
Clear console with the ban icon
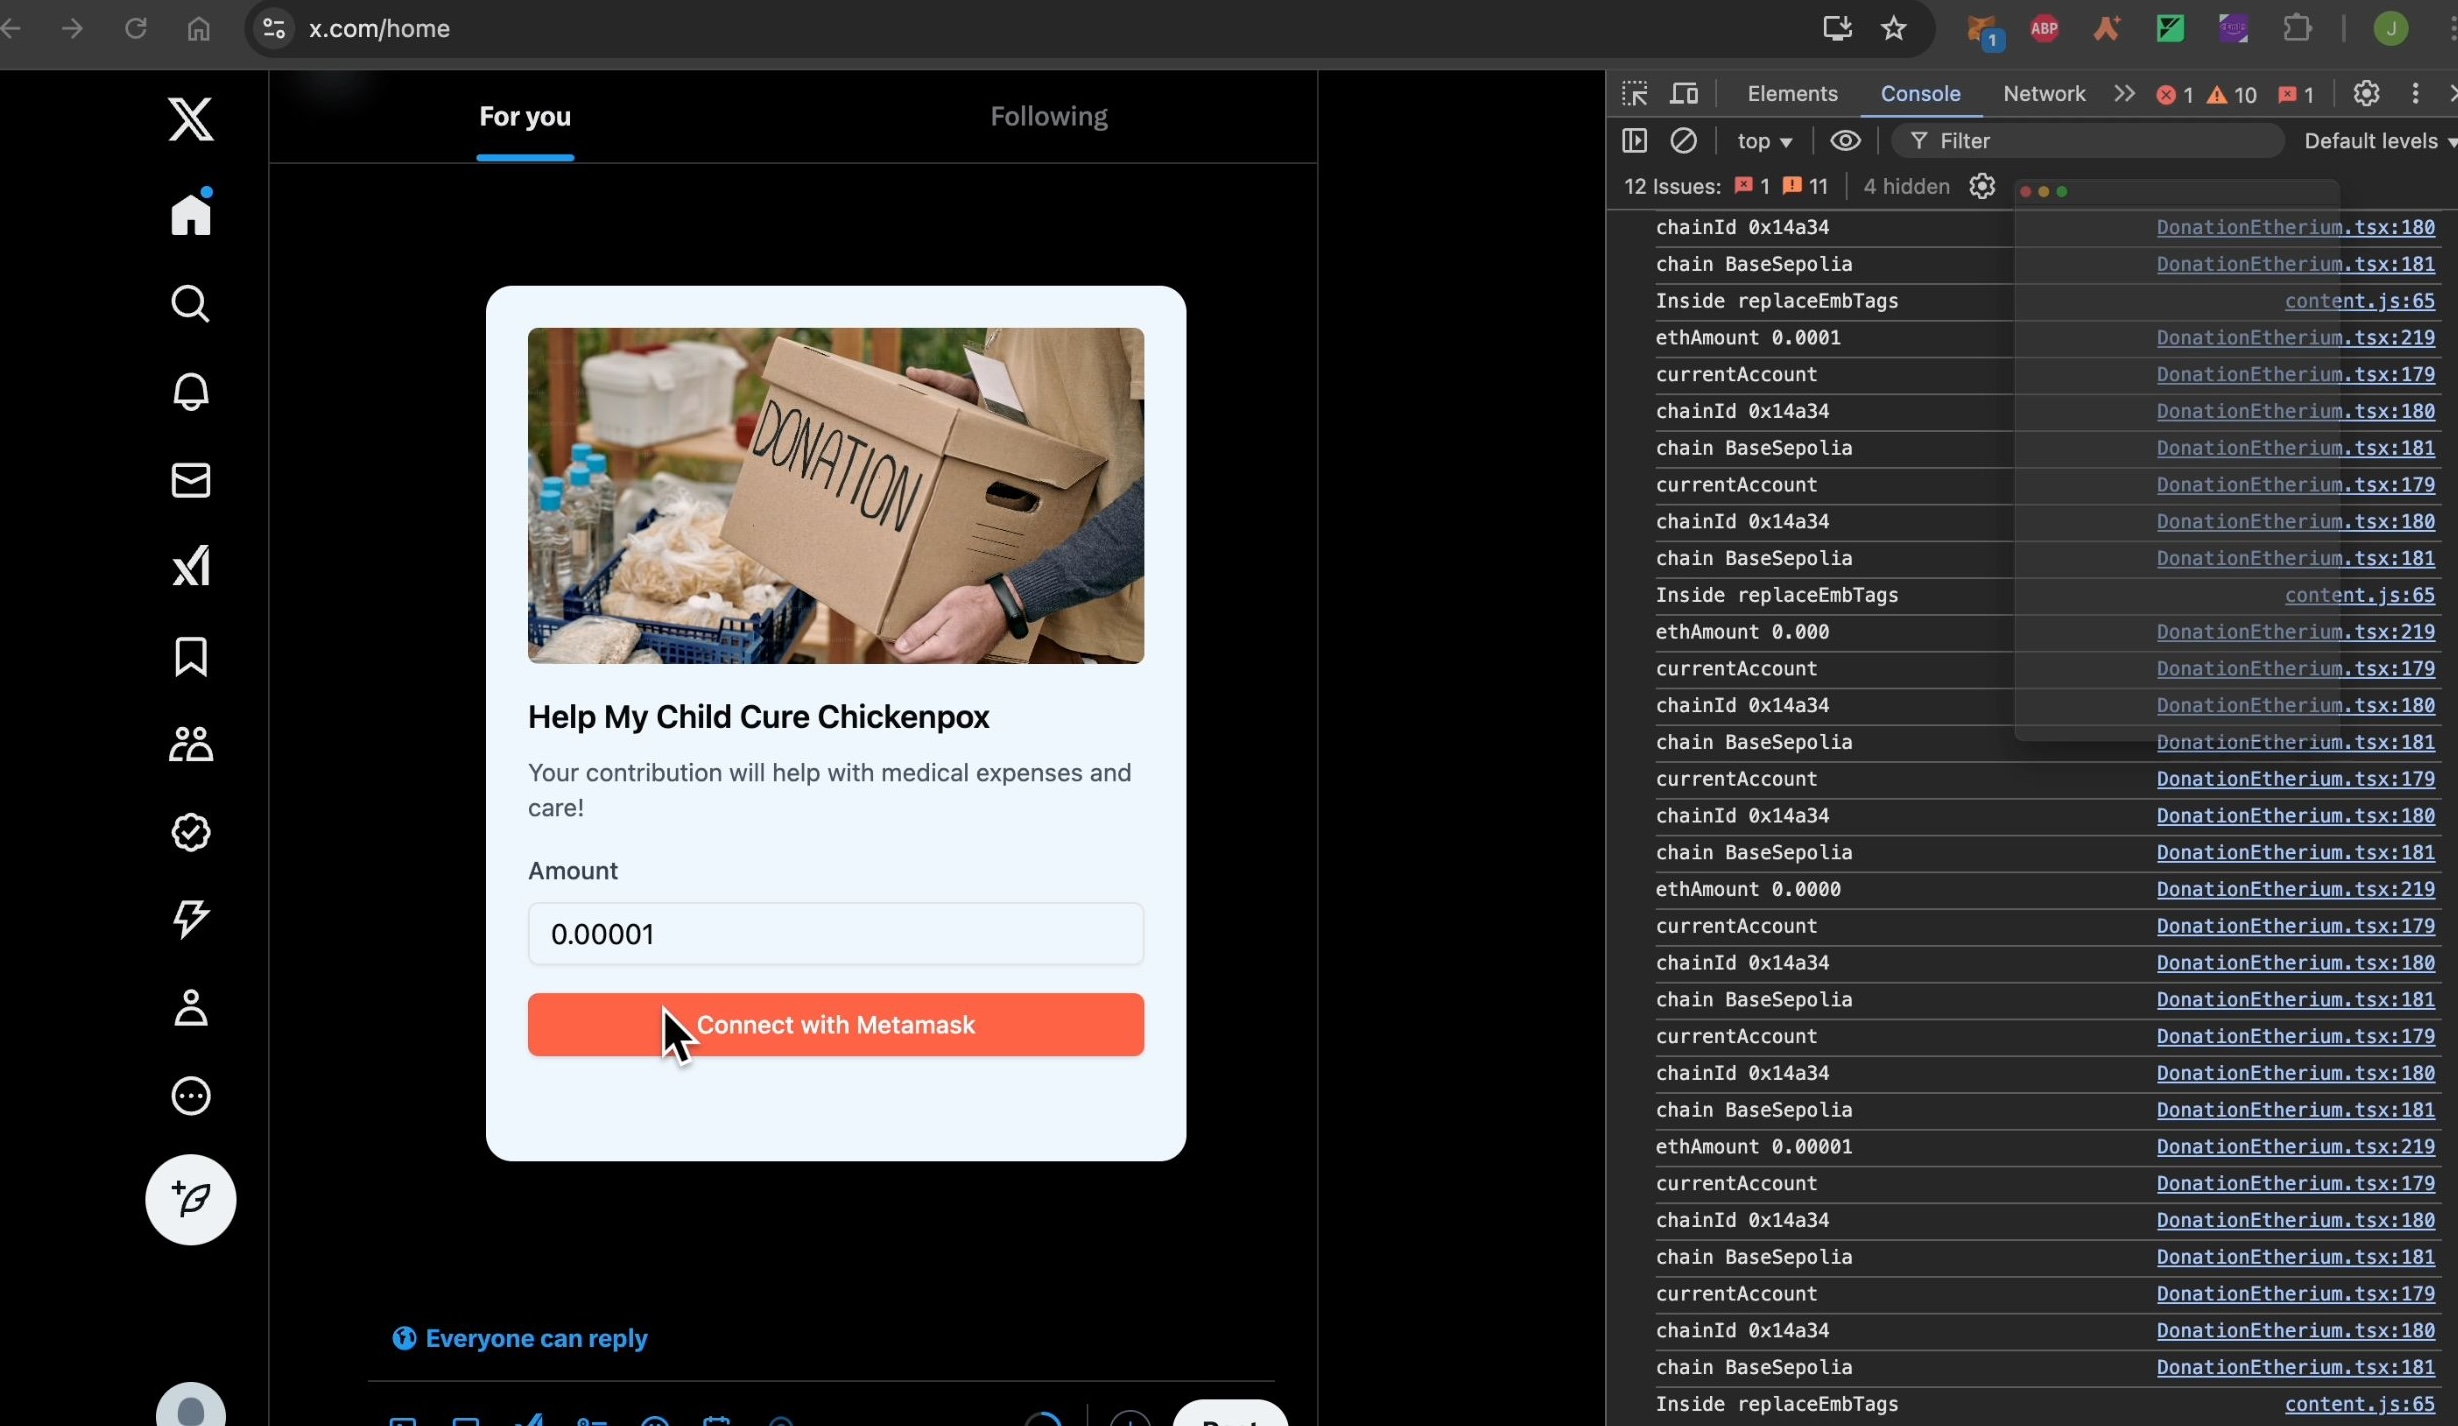[1683, 141]
